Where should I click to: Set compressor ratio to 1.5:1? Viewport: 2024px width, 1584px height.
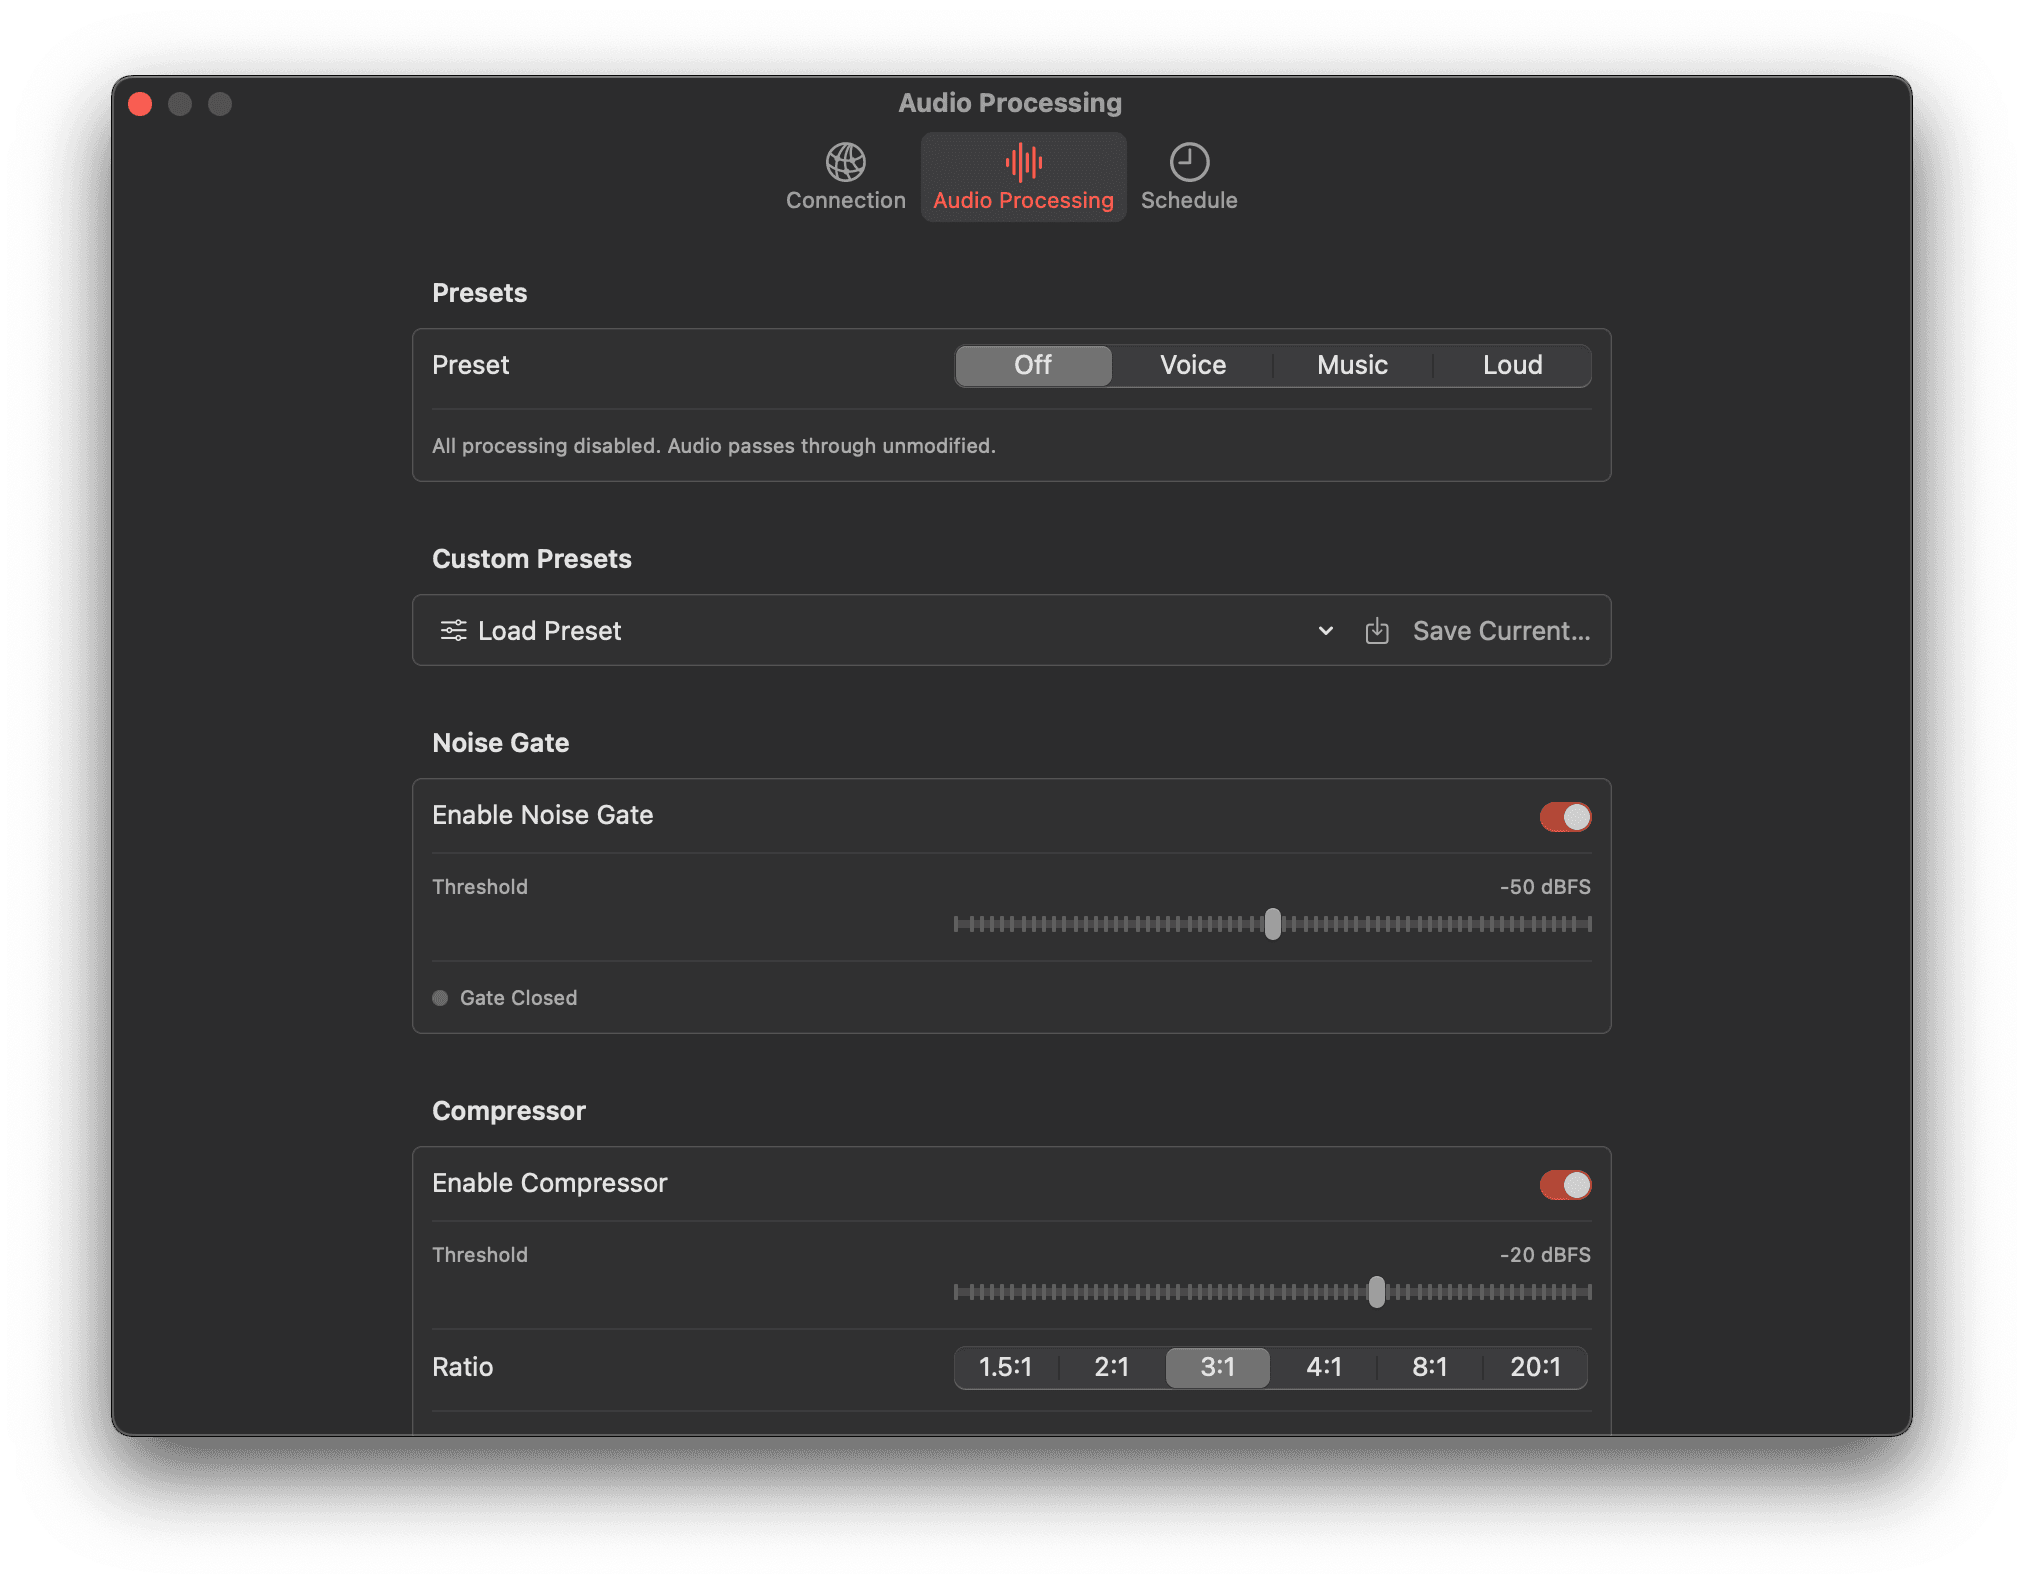coord(1005,1367)
